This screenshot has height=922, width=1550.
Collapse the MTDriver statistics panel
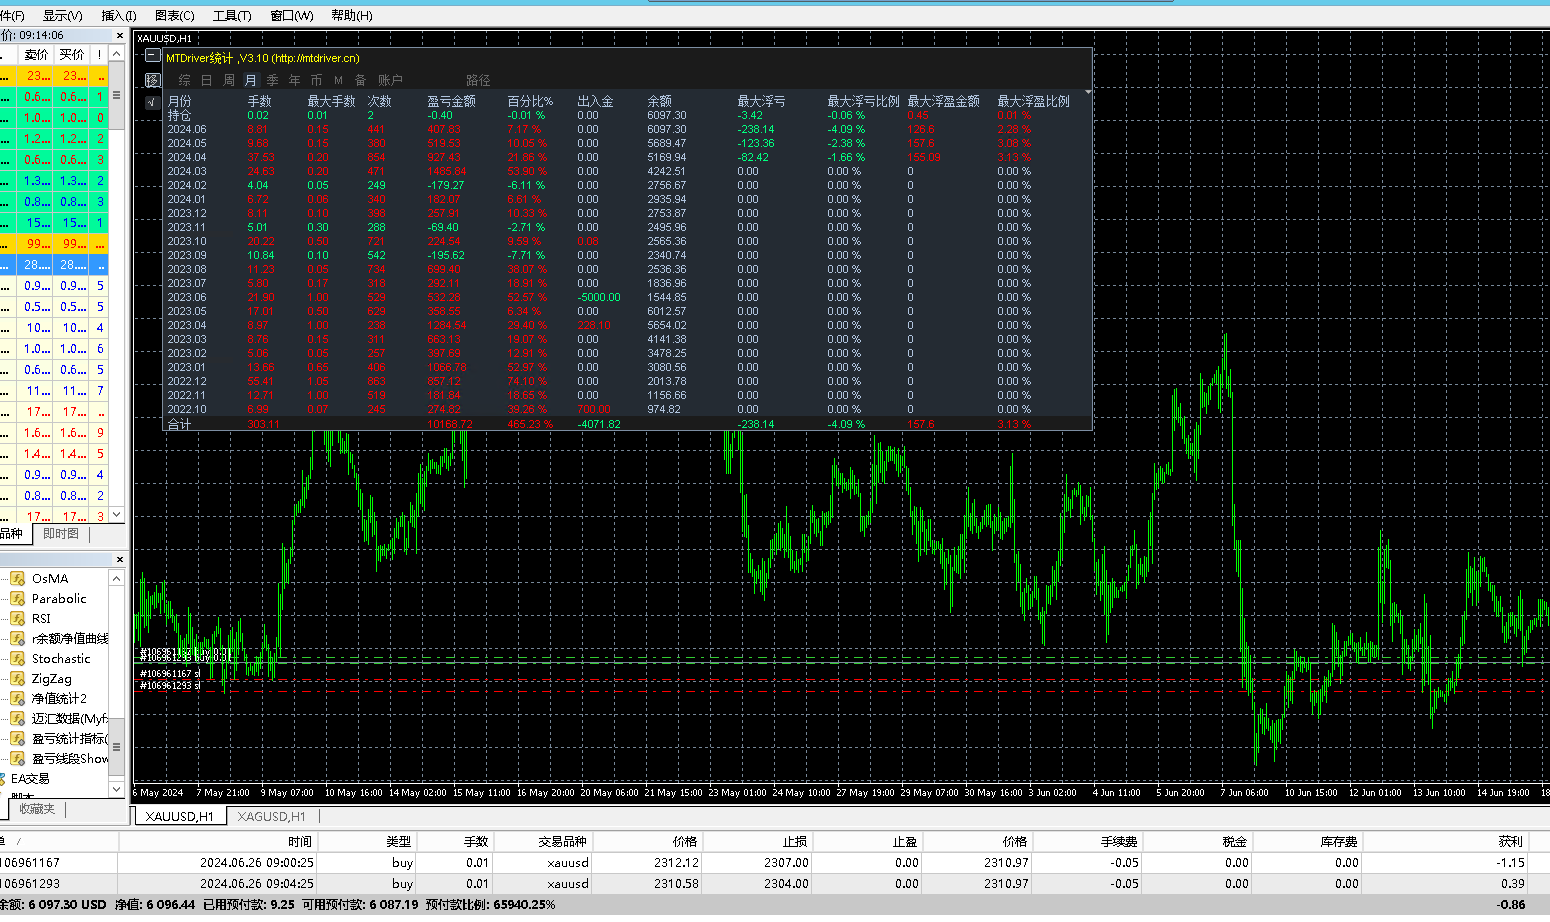(152, 57)
